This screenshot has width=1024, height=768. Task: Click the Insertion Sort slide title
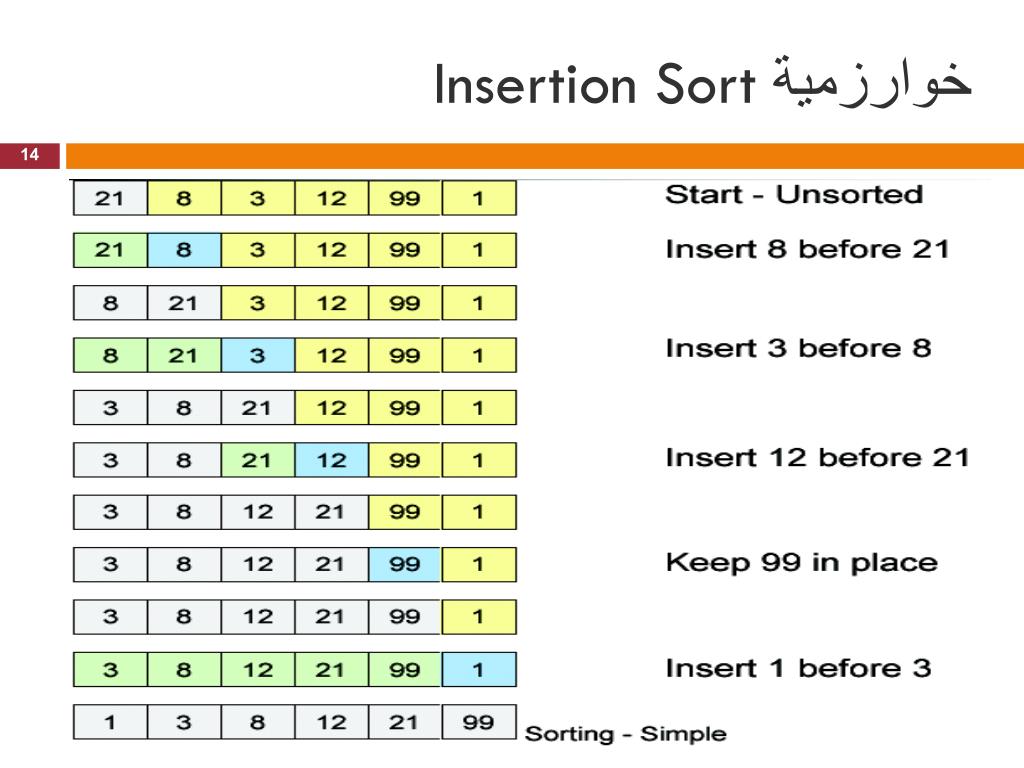(703, 86)
